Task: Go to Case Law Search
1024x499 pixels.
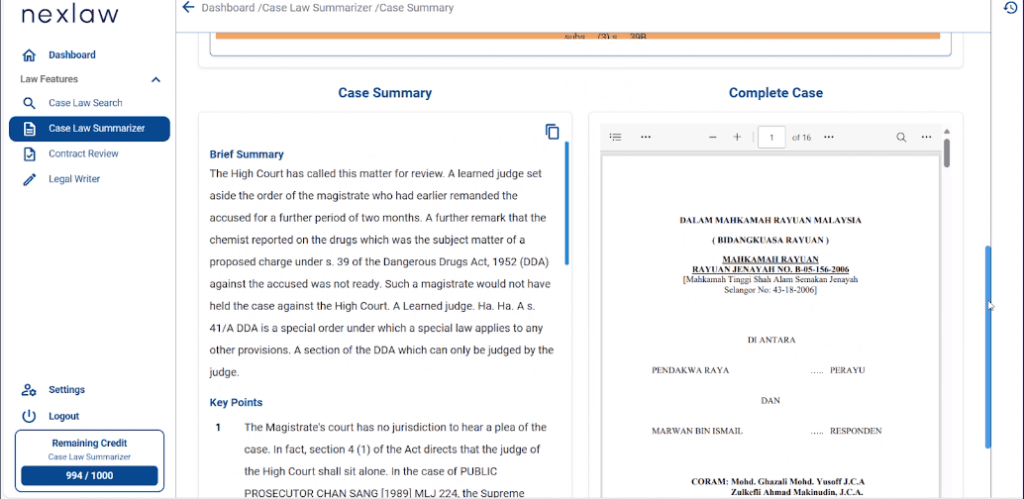Action: click(86, 103)
